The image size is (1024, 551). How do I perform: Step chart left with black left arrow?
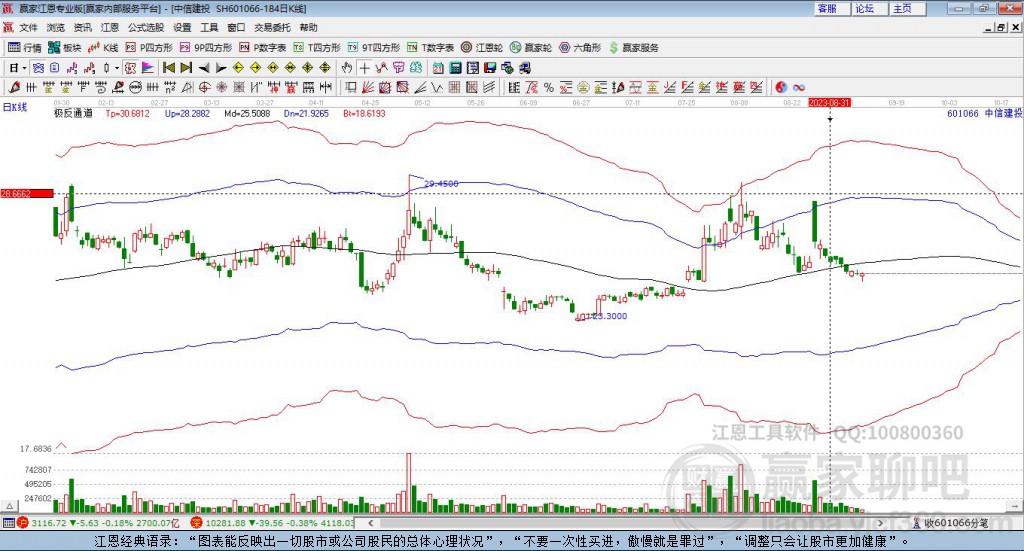pyautogui.click(x=204, y=68)
